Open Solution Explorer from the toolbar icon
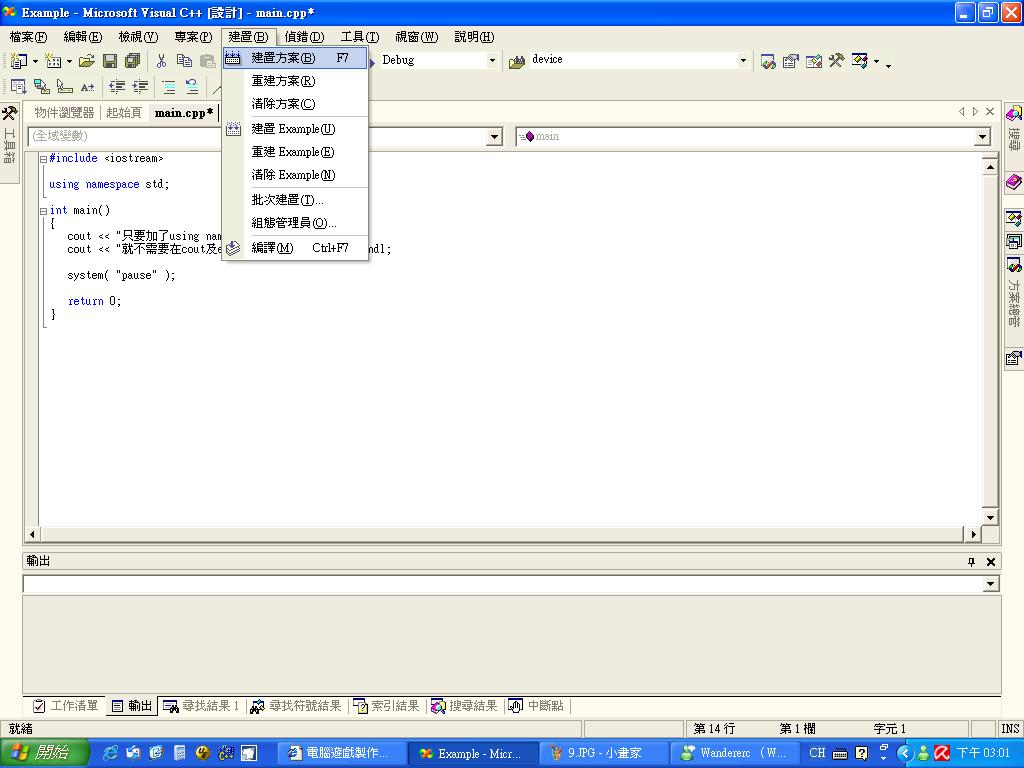 click(x=768, y=61)
